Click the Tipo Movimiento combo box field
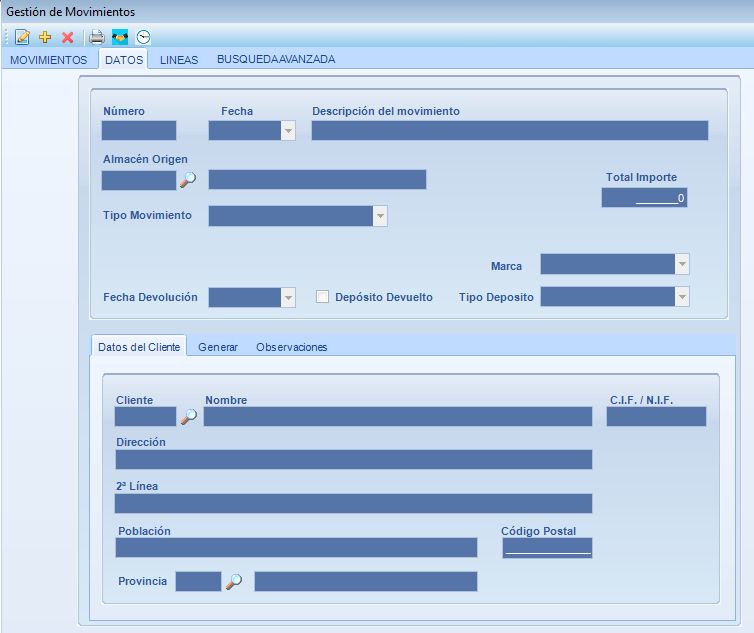 click(291, 216)
